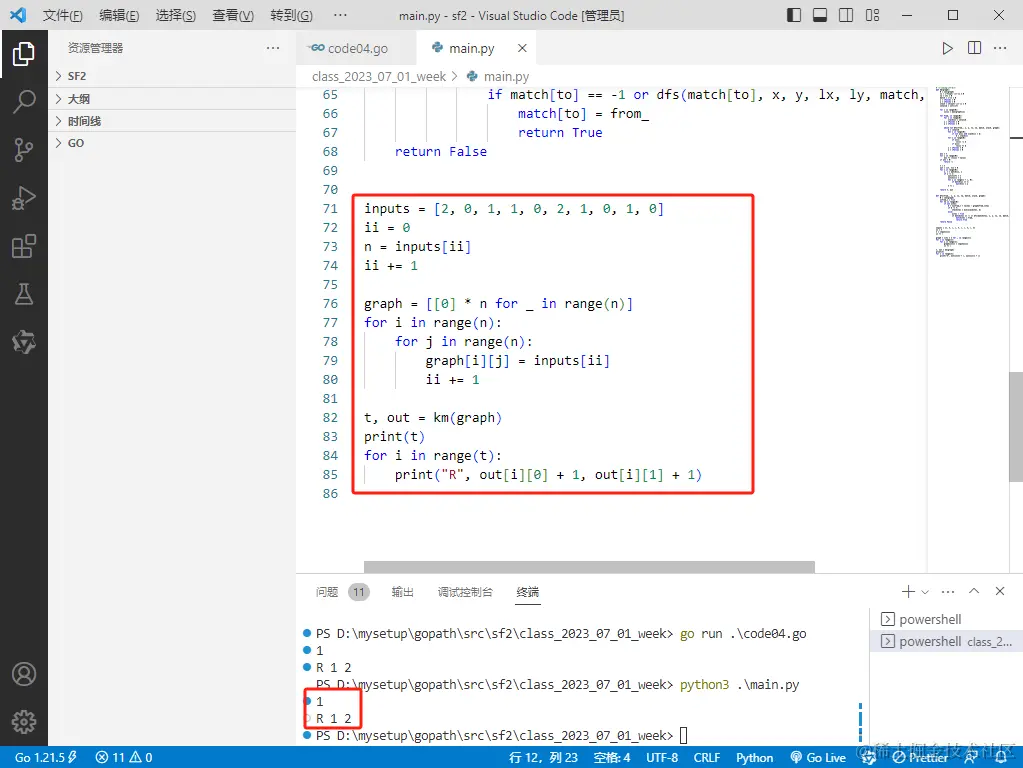Click the Go 1.21.5 version status item

click(46, 758)
